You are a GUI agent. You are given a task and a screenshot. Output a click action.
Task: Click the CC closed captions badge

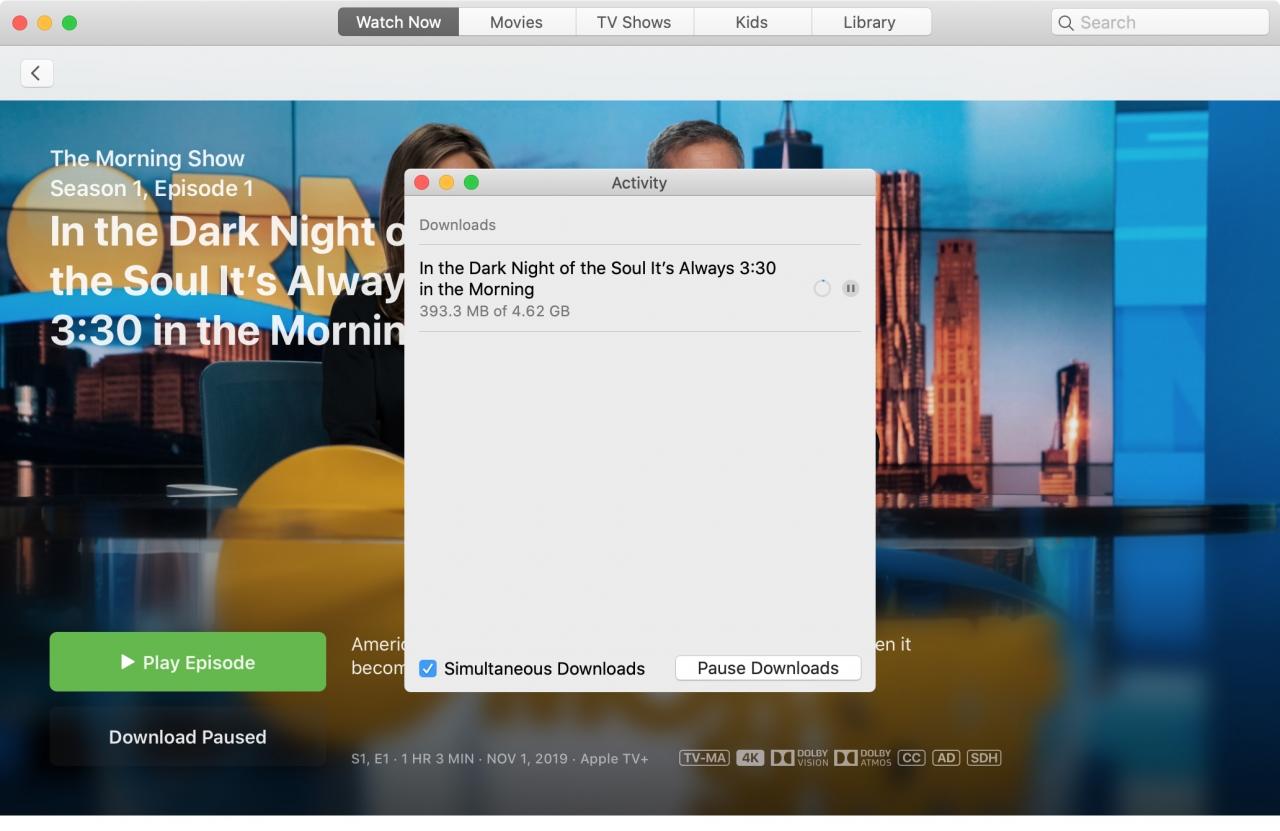click(x=911, y=758)
